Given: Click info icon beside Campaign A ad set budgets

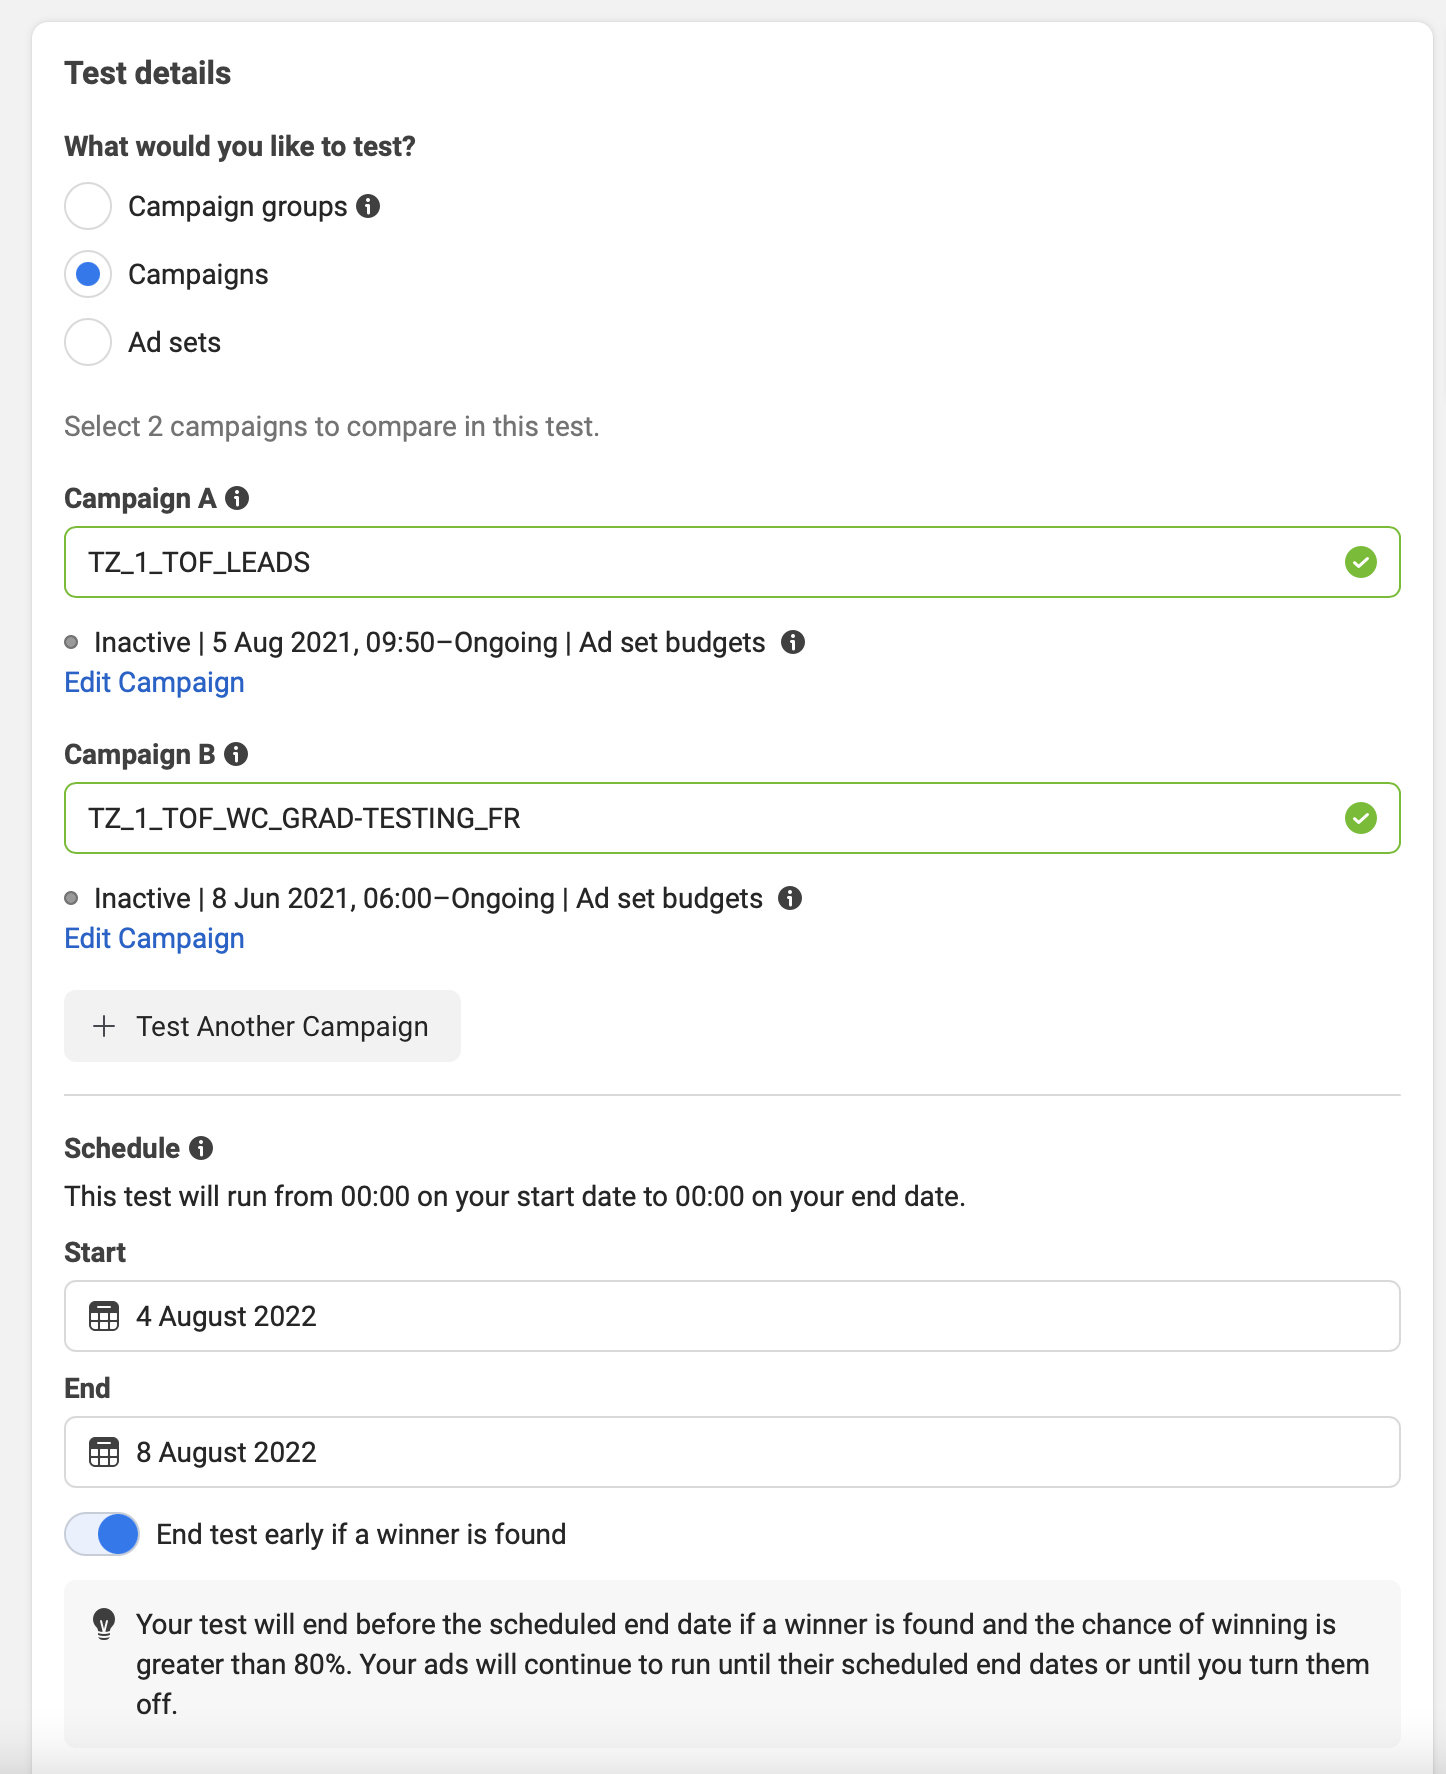Looking at the screenshot, I should pos(793,642).
